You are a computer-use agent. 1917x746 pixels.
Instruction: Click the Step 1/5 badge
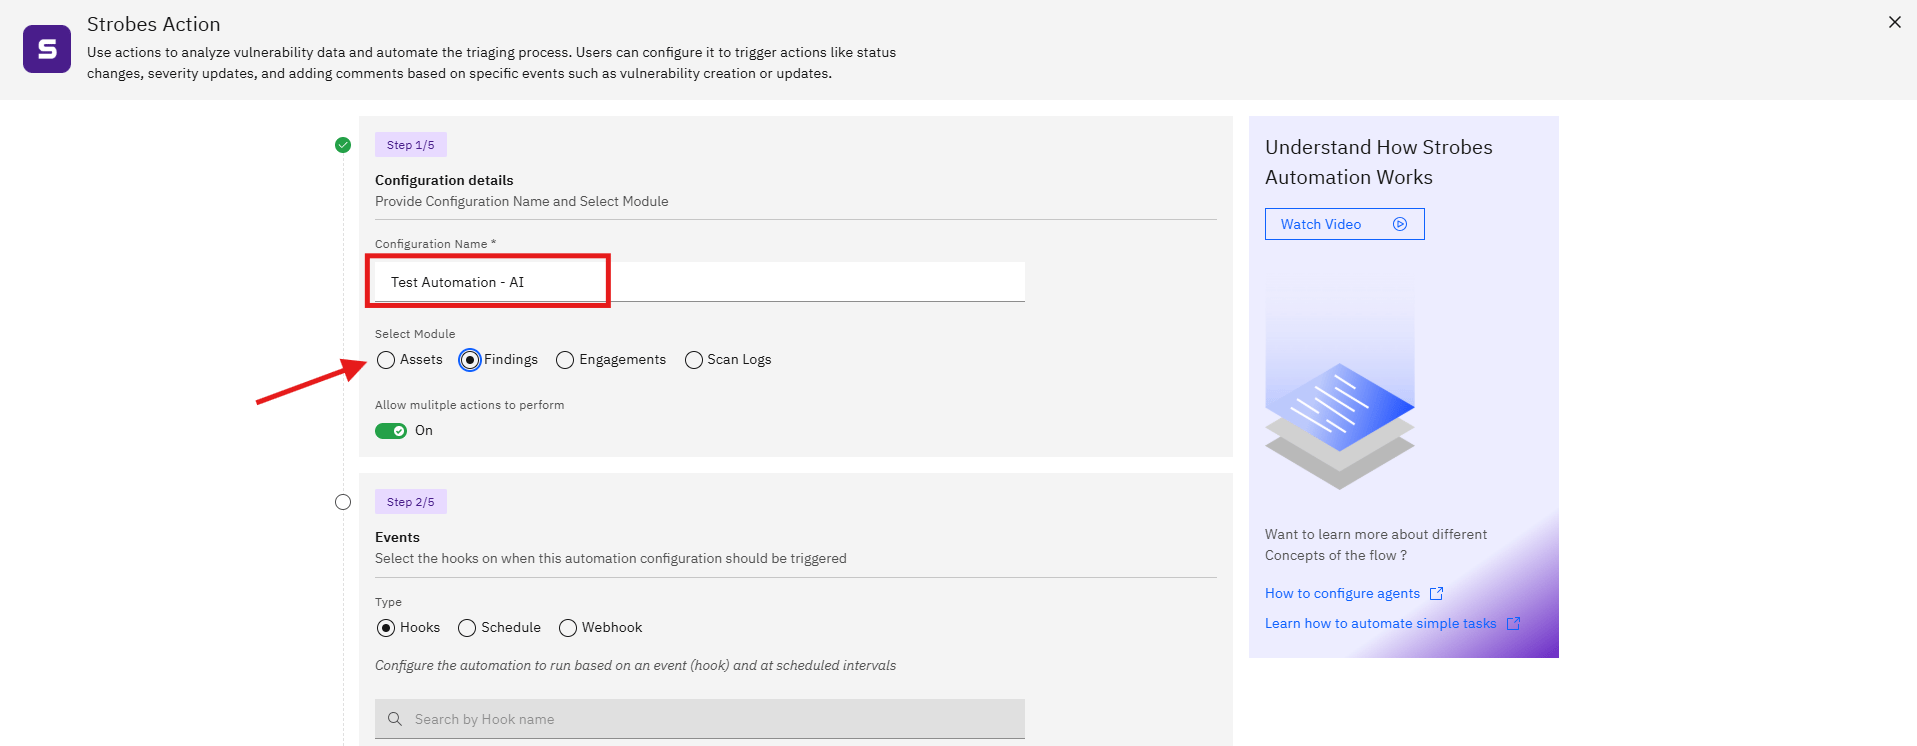(x=411, y=145)
